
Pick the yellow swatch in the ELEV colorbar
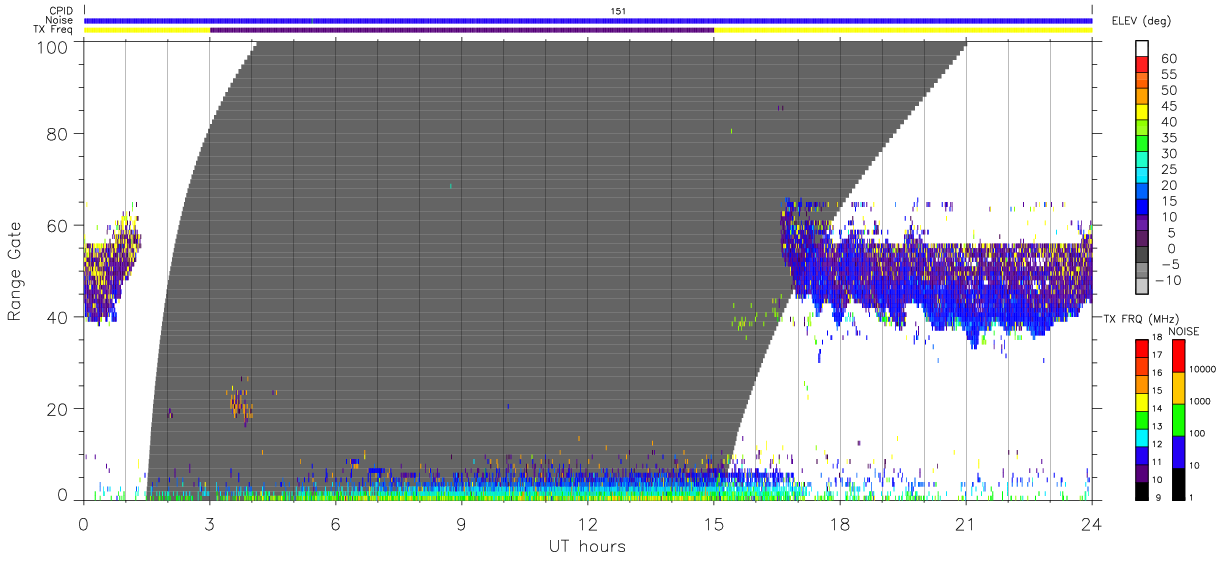coord(1142,113)
